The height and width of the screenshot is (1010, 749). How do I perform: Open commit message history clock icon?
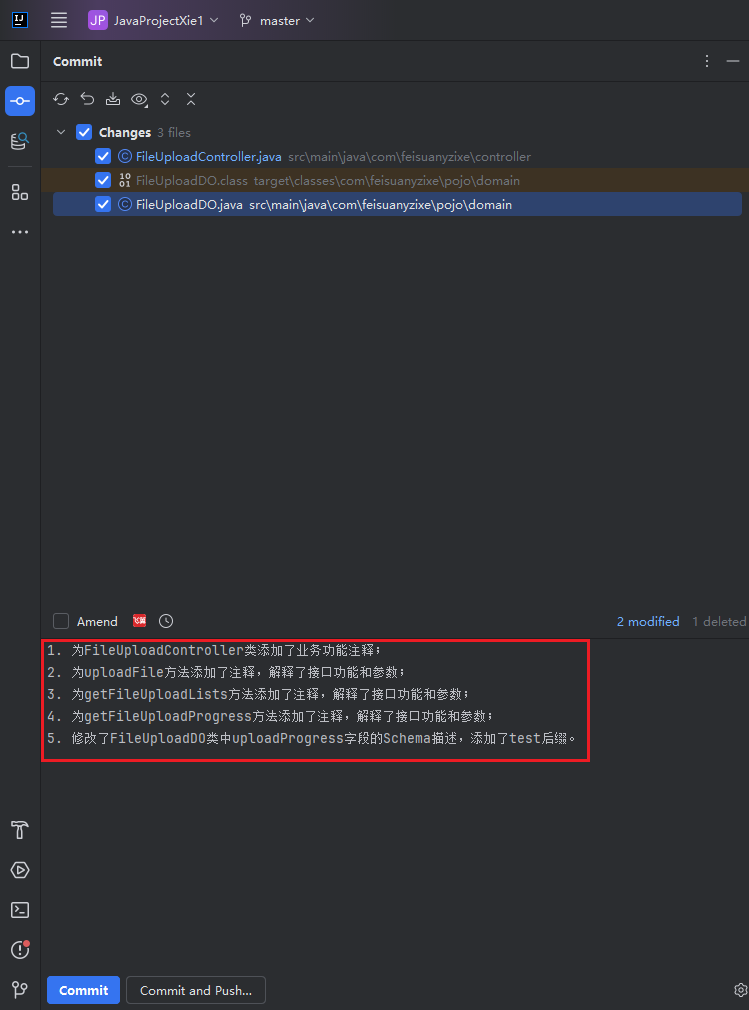(166, 621)
